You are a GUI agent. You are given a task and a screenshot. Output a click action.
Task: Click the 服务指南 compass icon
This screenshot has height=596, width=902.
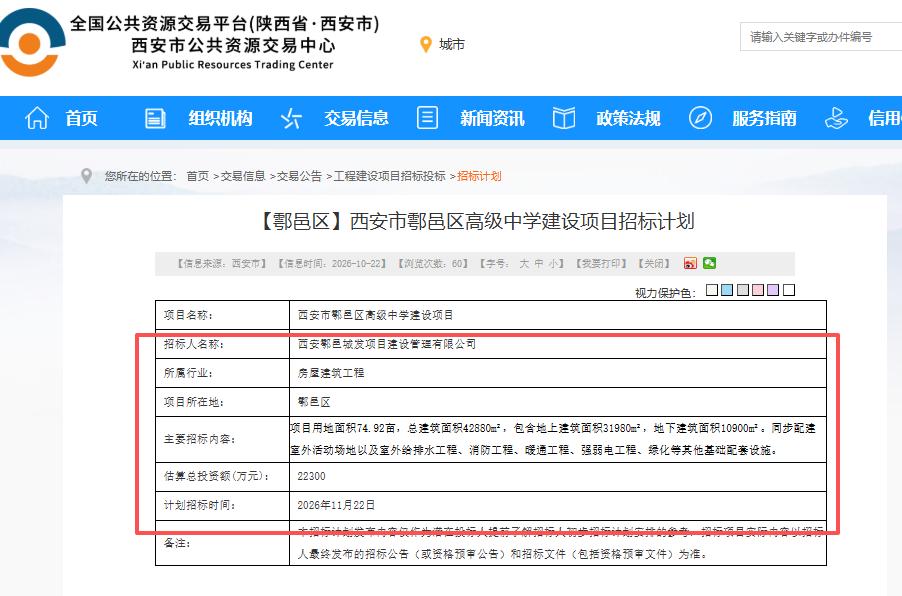pyautogui.click(x=700, y=118)
